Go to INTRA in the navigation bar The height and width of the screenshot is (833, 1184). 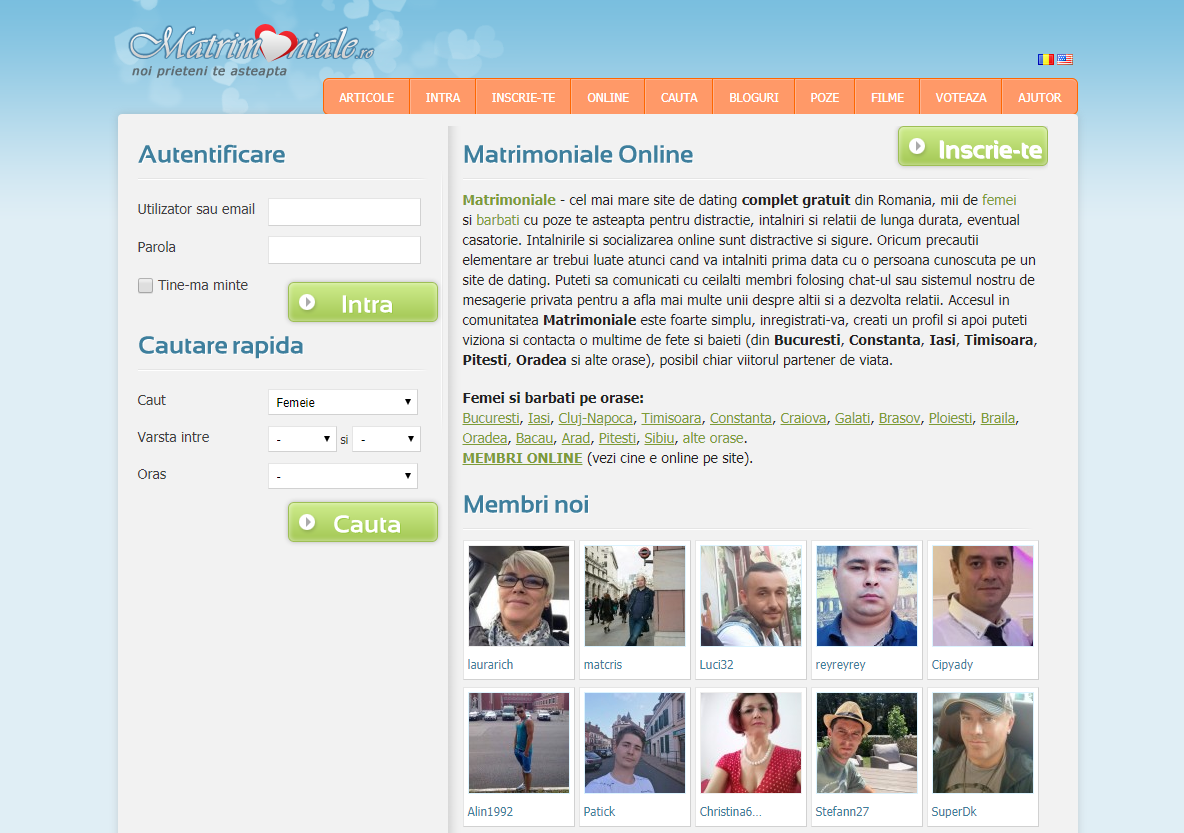(x=442, y=97)
